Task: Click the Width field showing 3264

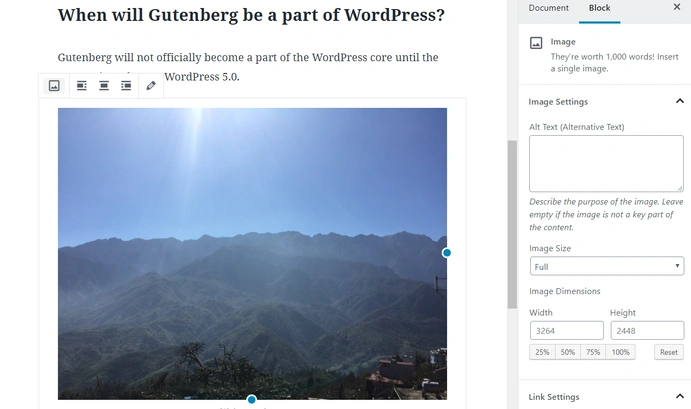Action: pyautogui.click(x=566, y=331)
